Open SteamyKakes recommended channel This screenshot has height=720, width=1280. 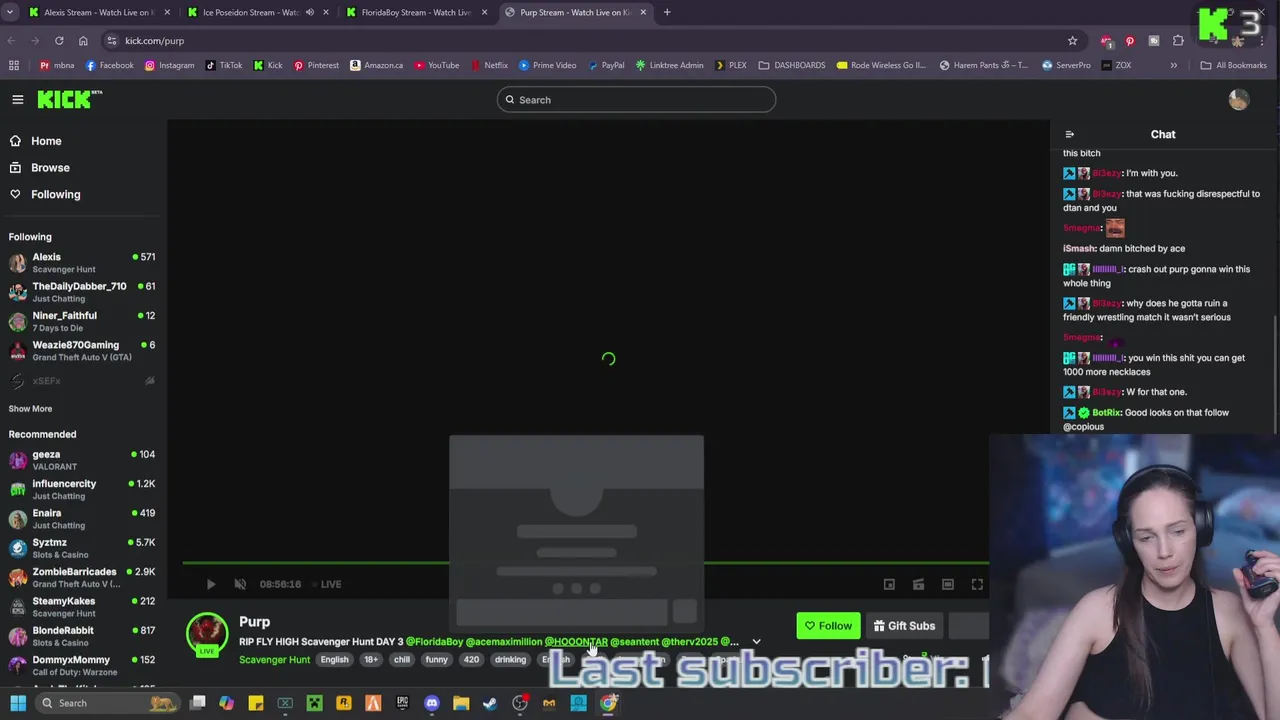(83, 606)
